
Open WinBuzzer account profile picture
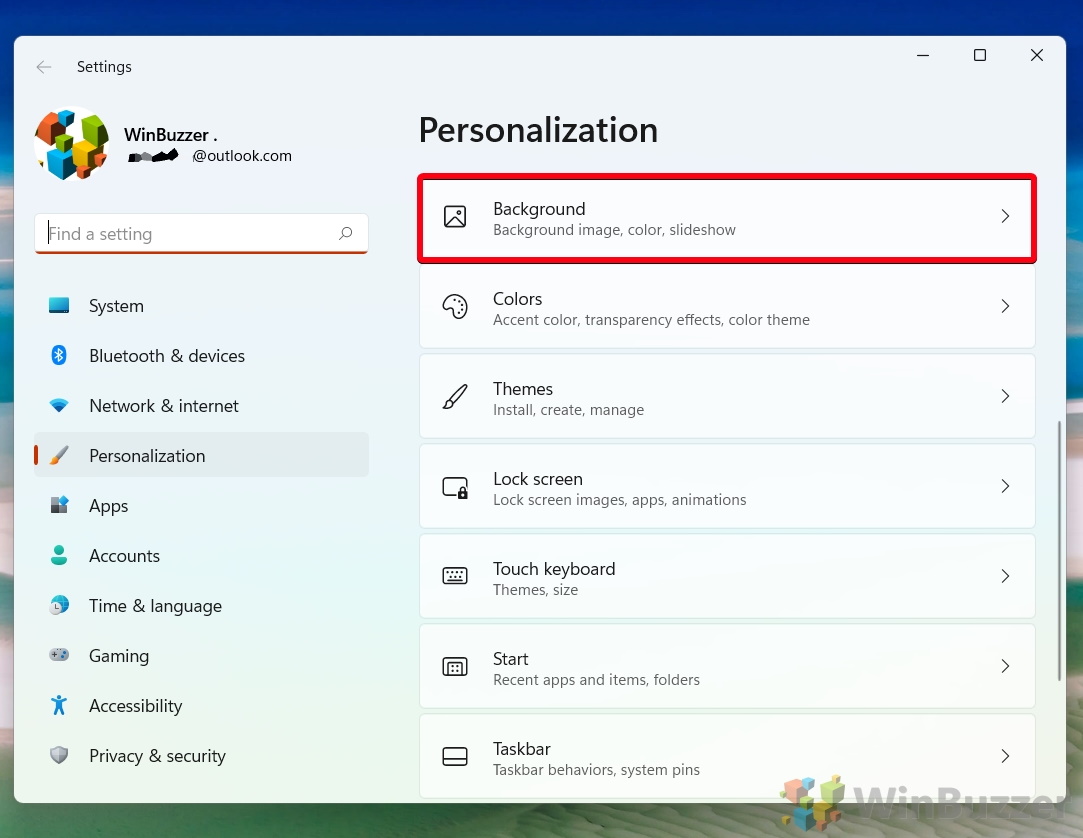point(71,144)
